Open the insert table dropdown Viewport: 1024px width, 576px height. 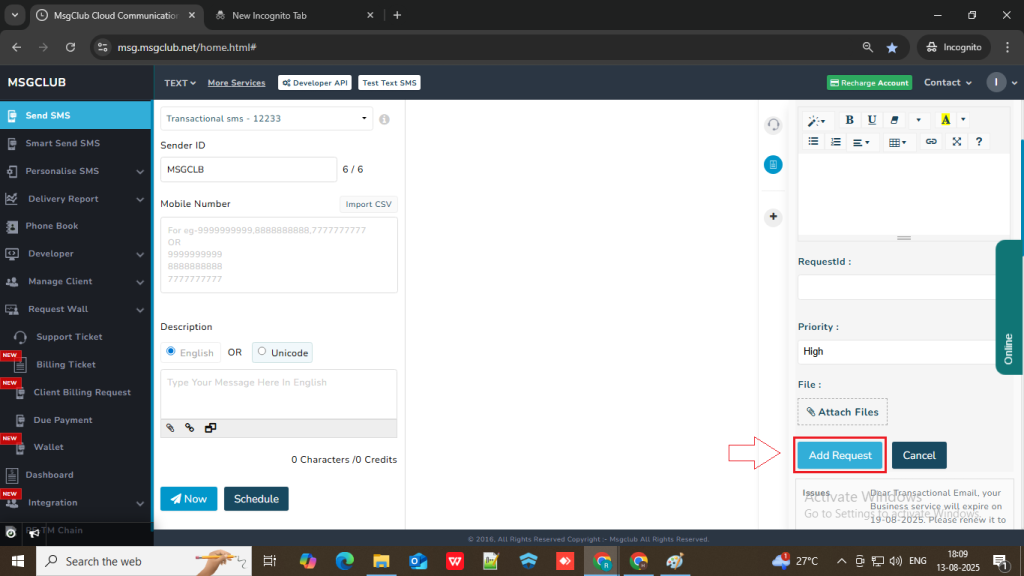click(x=897, y=142)
